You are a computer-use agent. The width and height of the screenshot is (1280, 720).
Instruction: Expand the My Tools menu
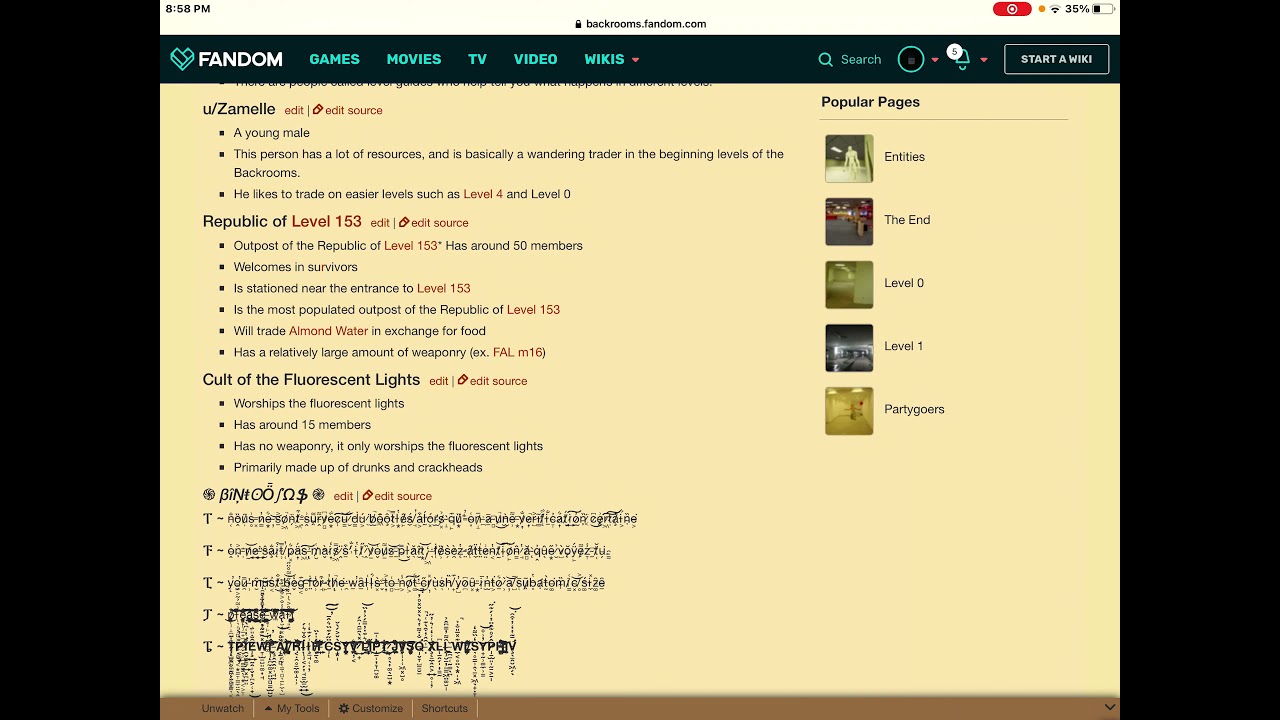coord(292,708)
